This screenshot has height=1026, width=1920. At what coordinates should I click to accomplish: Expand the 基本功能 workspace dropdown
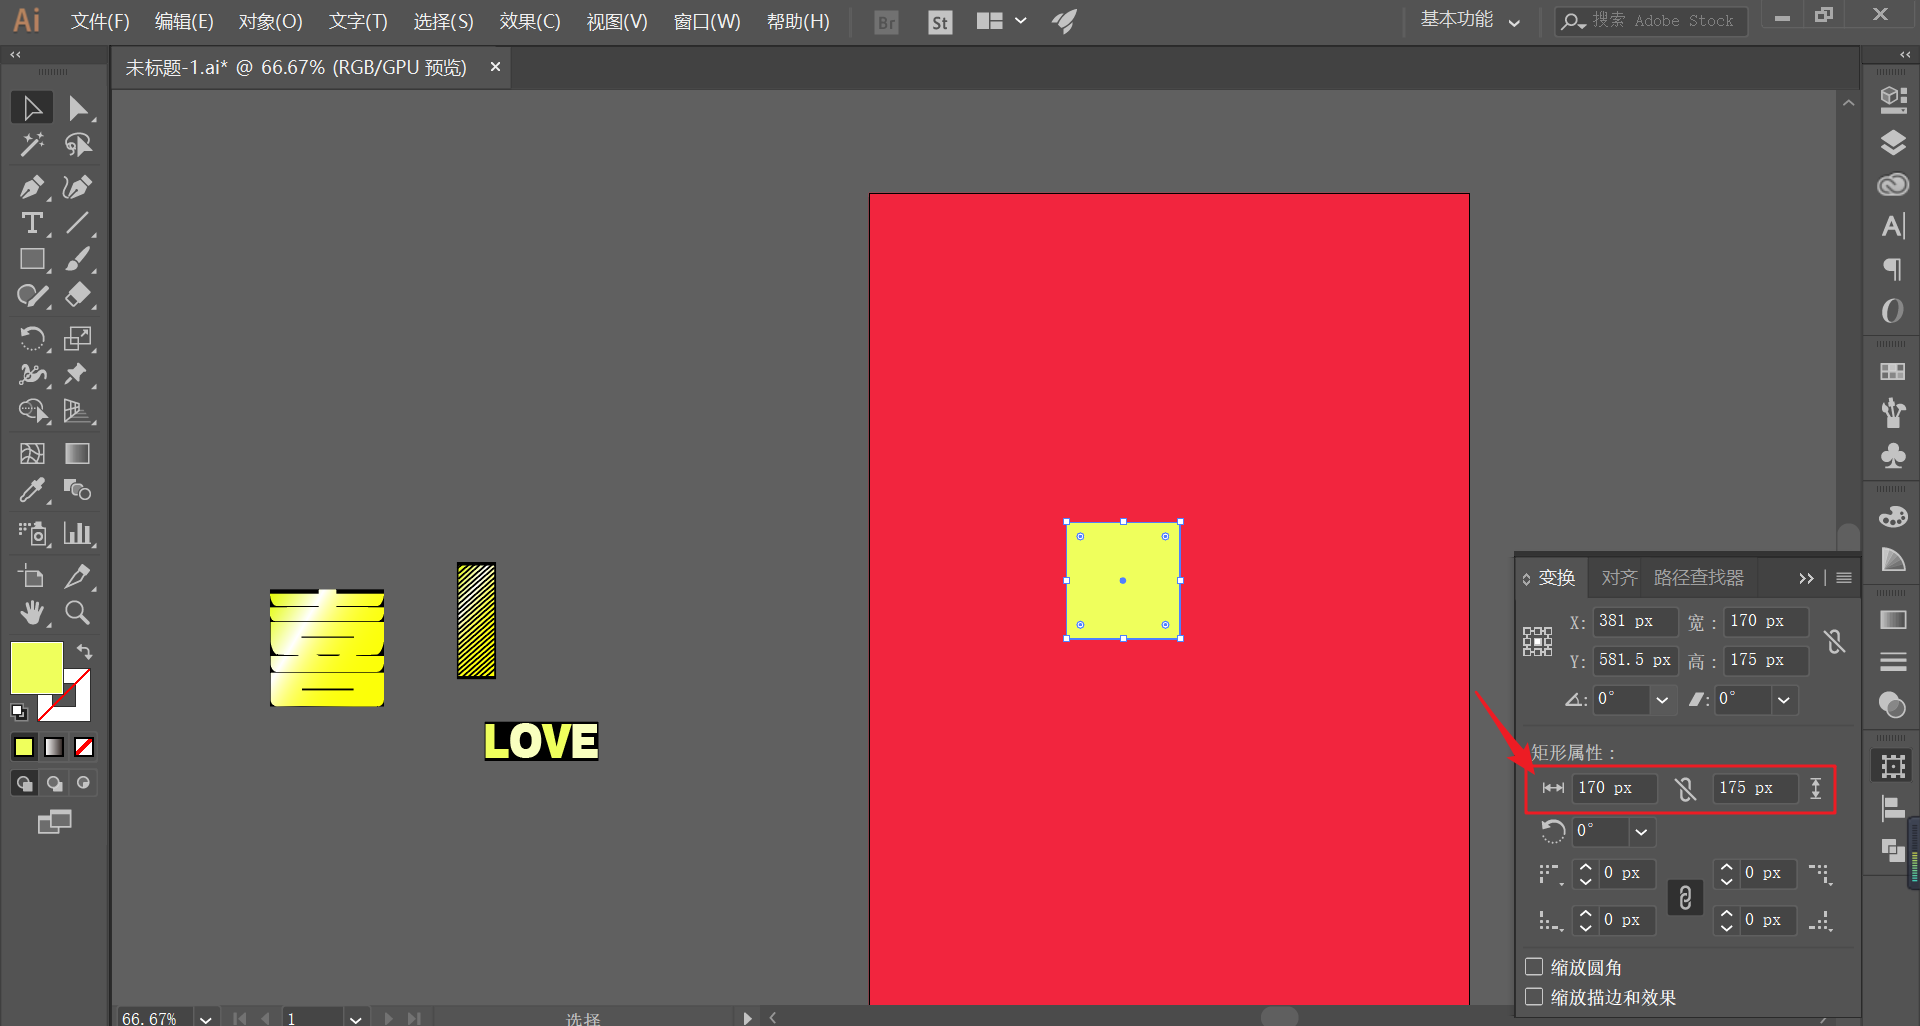(x=1470, y=20)
